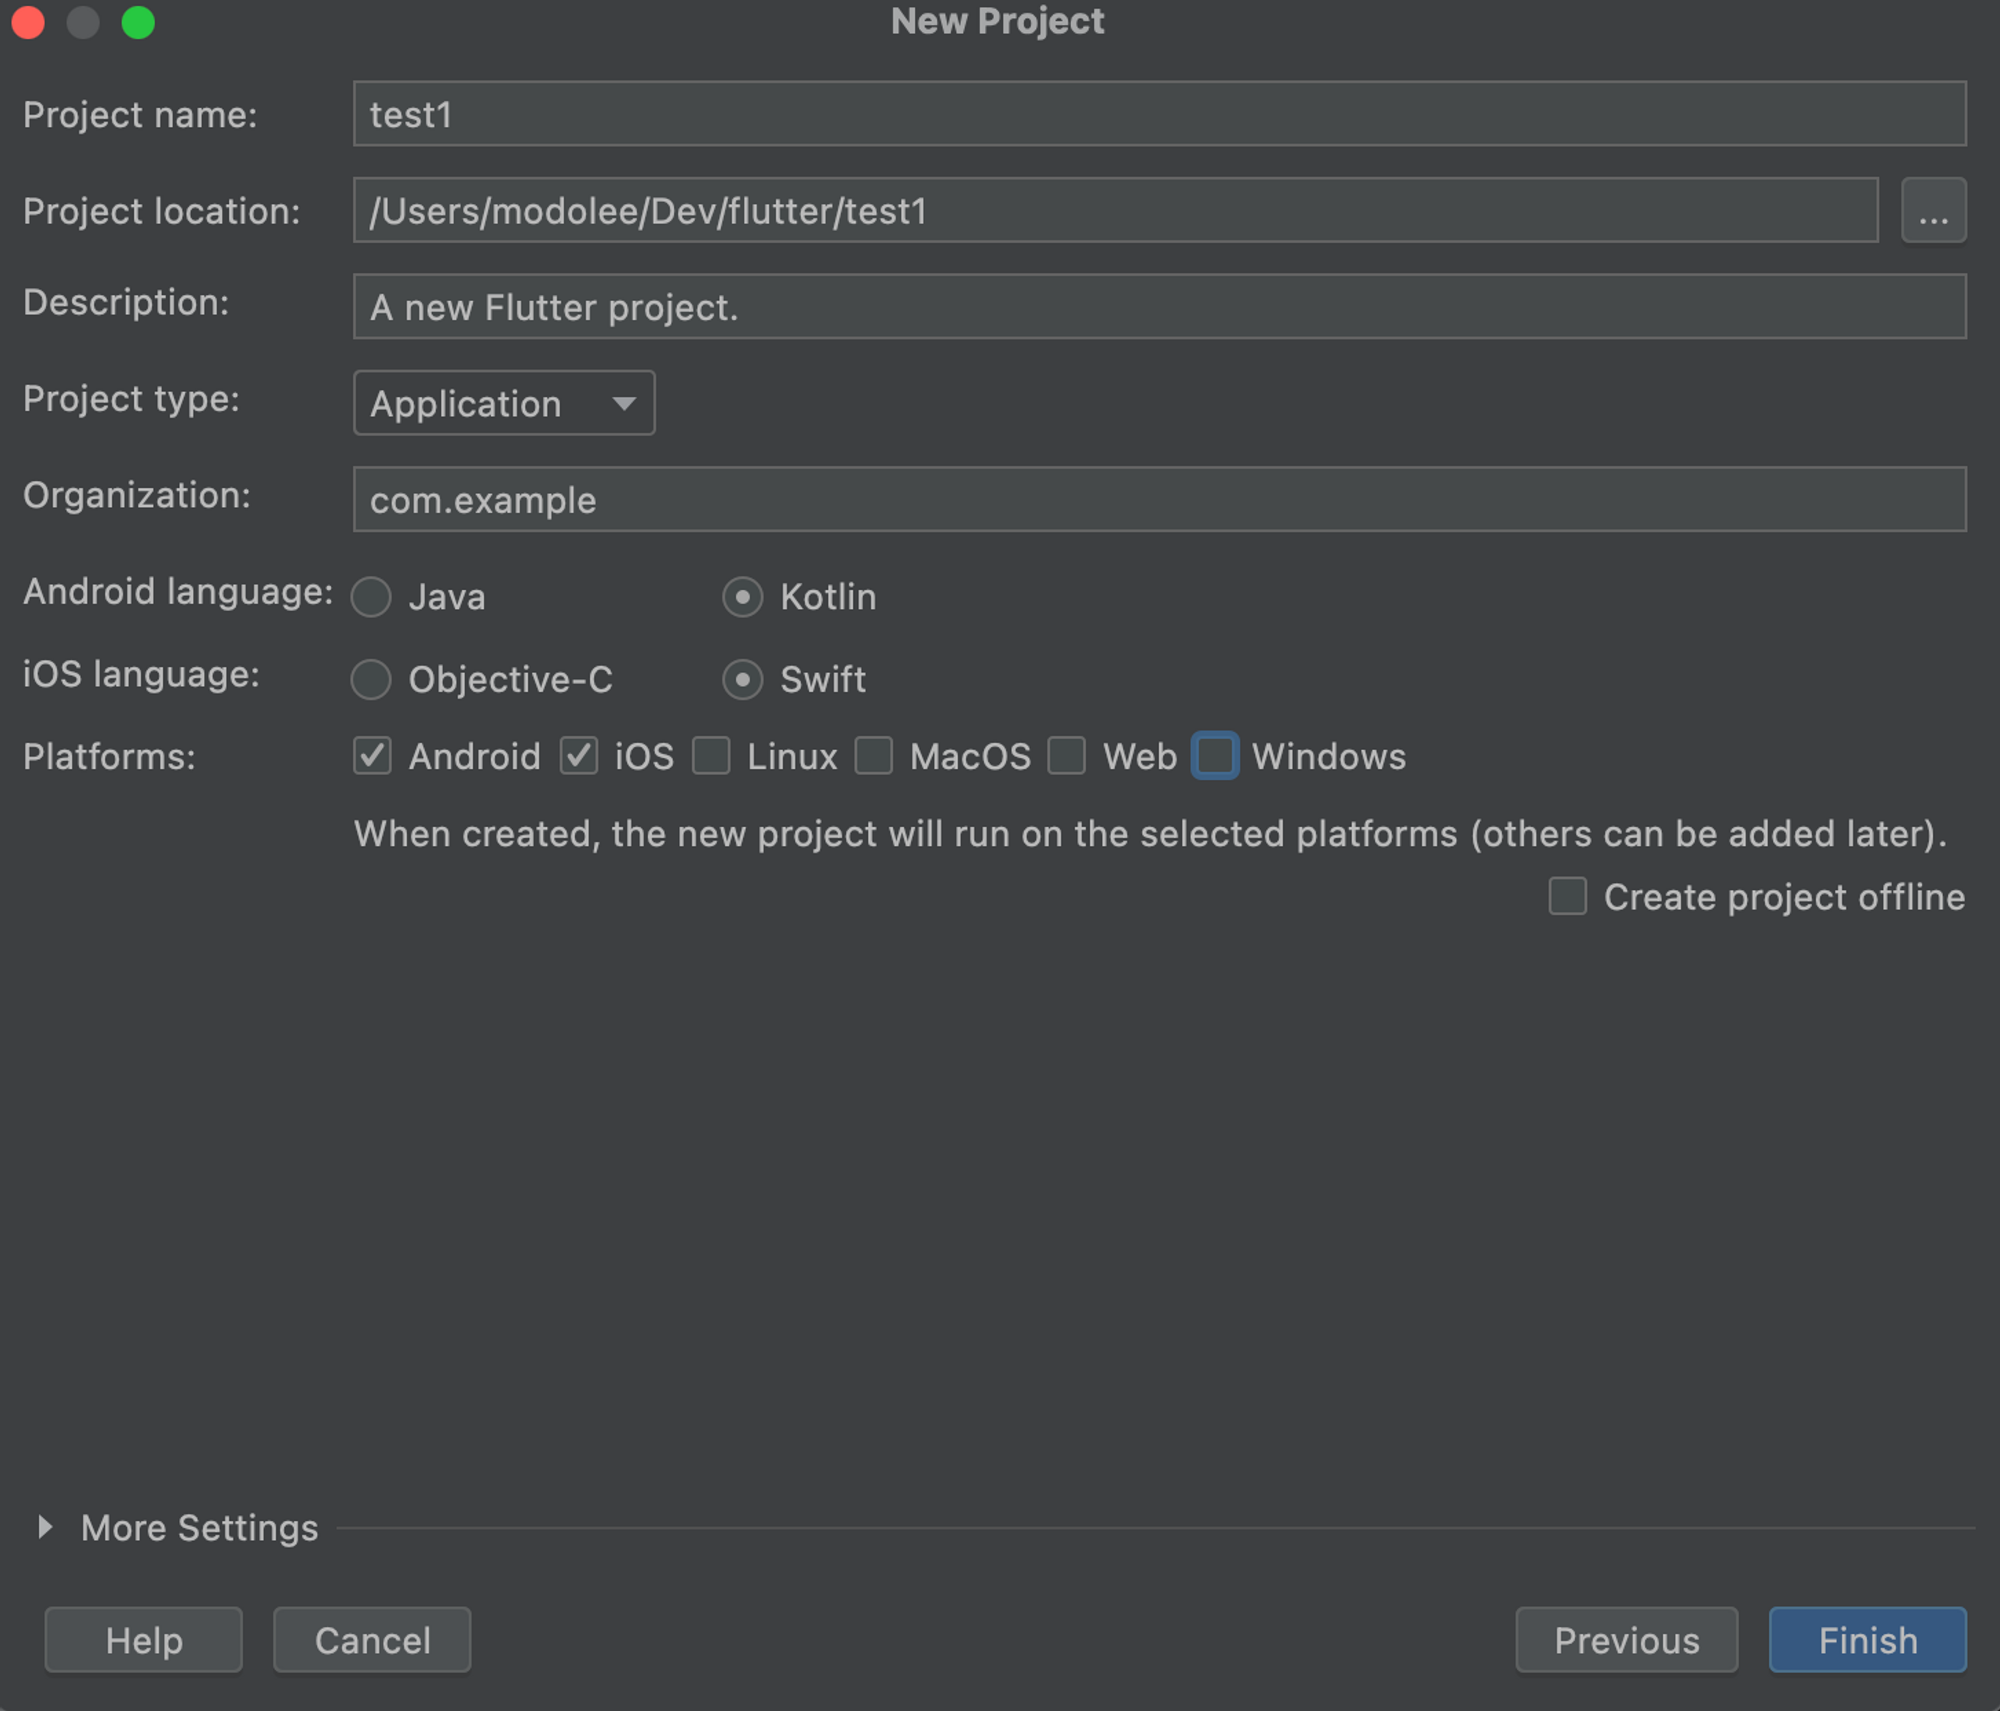Check the Windows platform checkbox
Screen dimensions: 2000x1711
point(1215,756)
